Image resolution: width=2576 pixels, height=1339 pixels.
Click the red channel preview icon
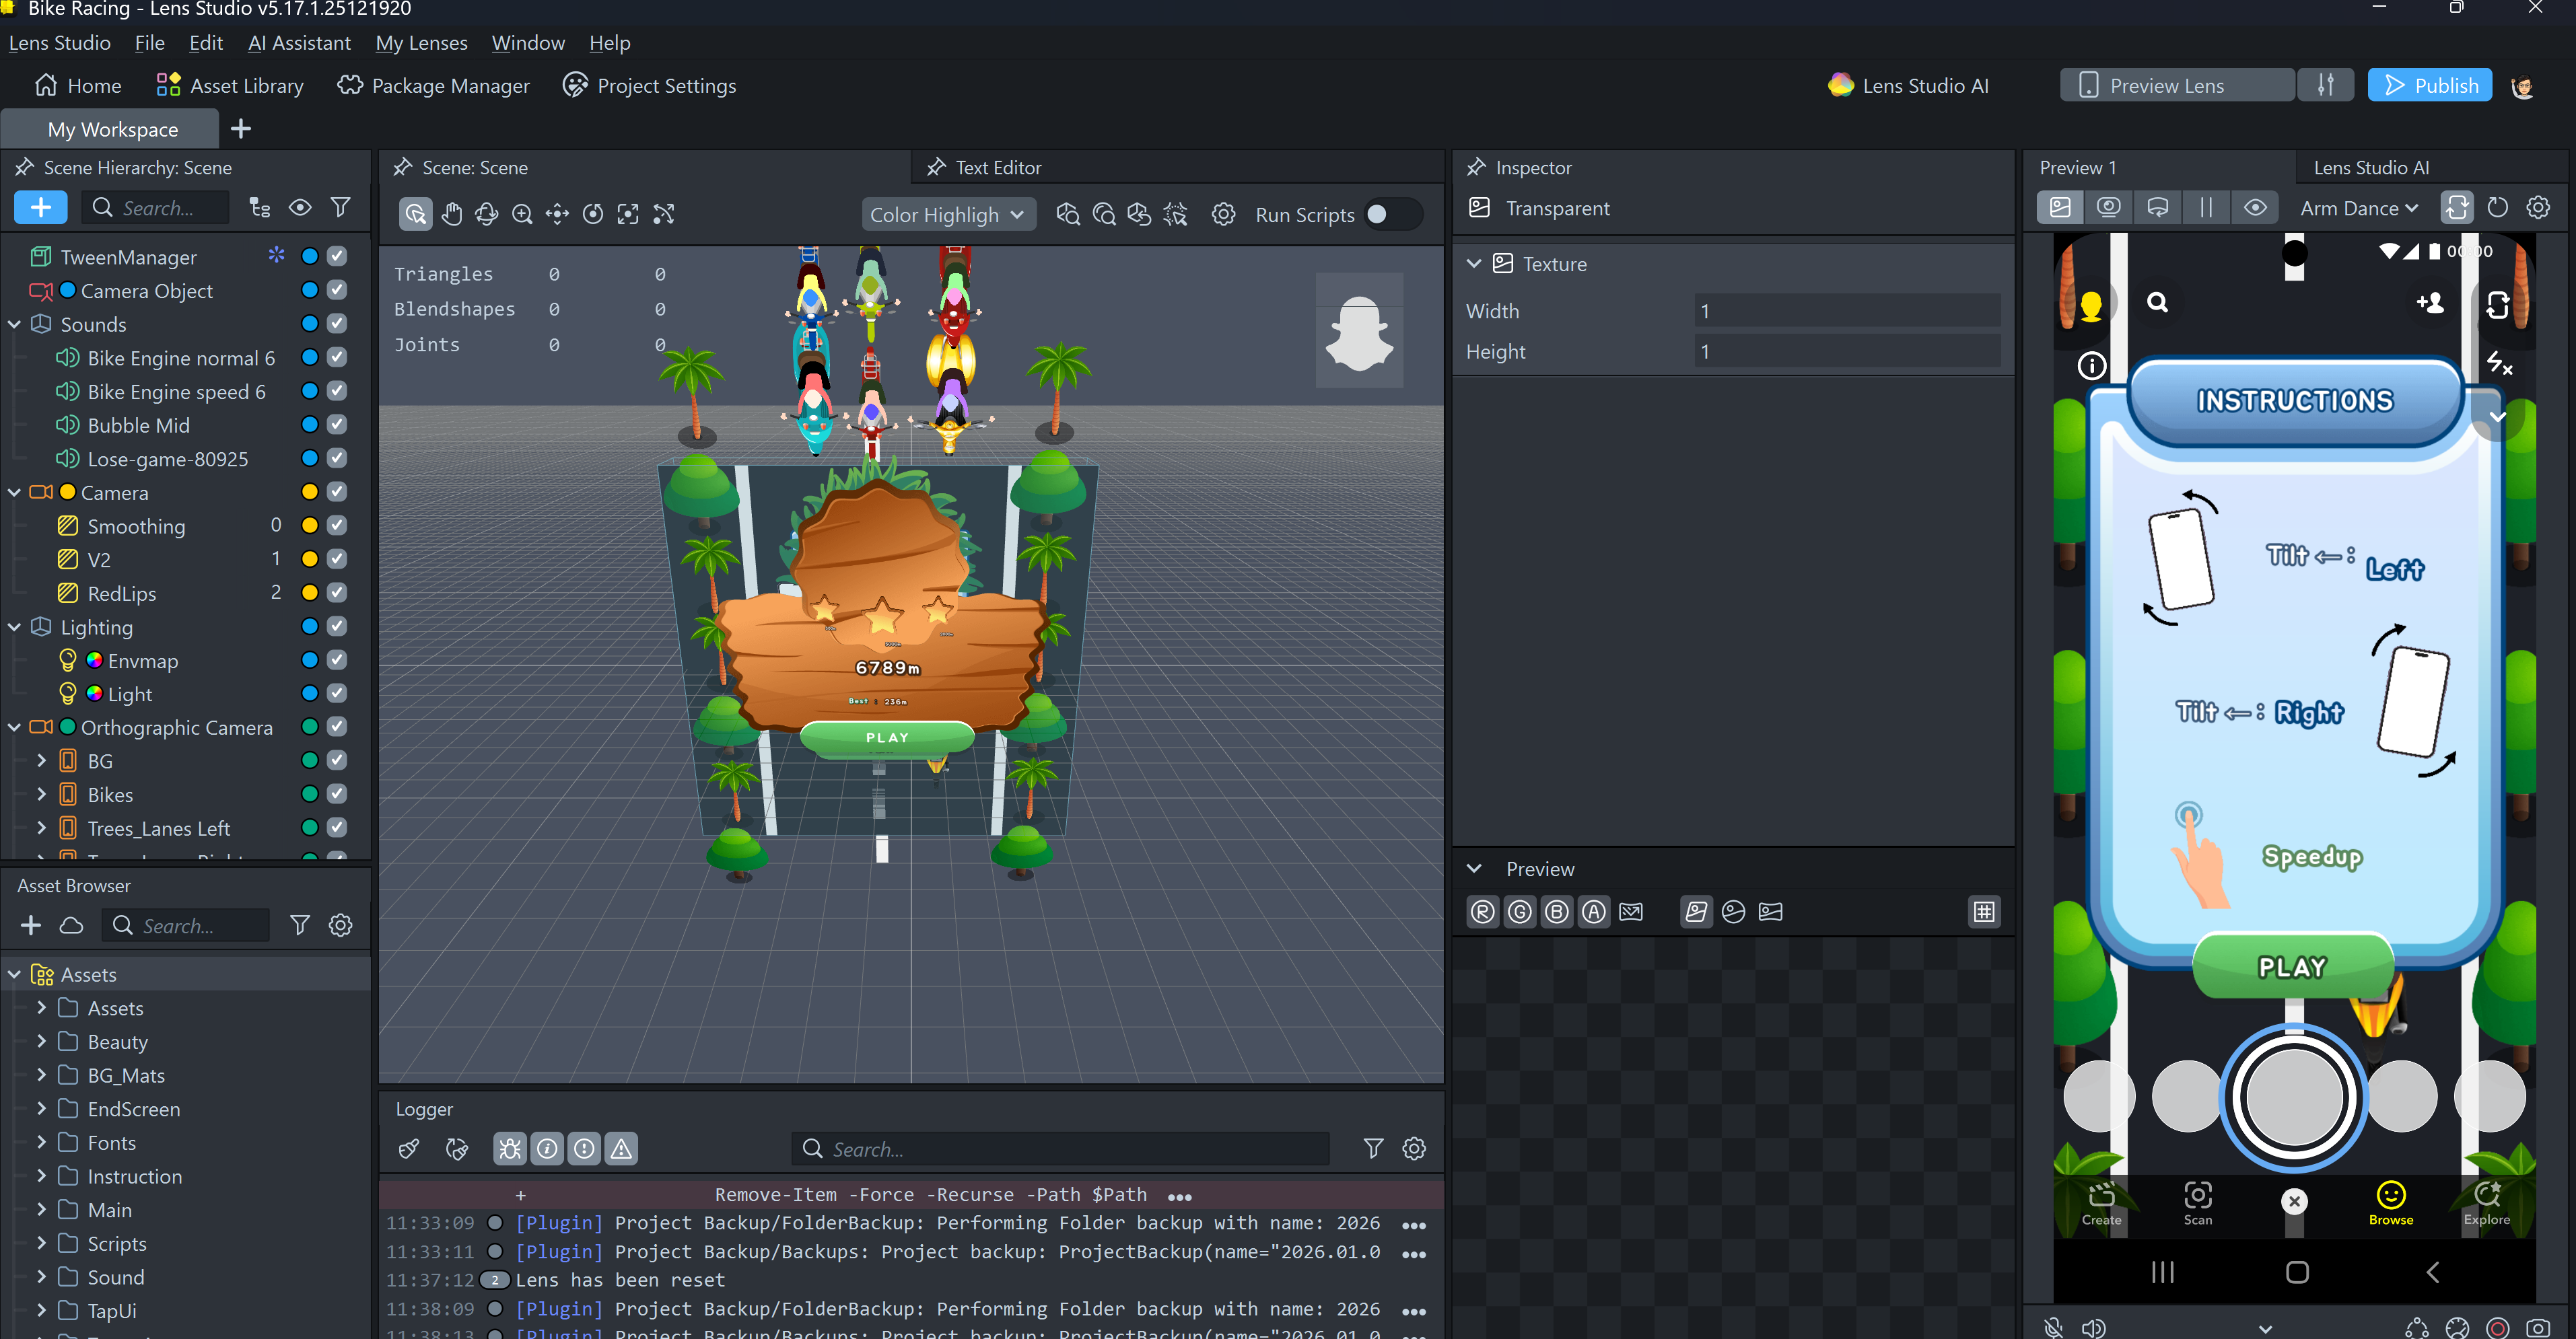click(1482, 912)
